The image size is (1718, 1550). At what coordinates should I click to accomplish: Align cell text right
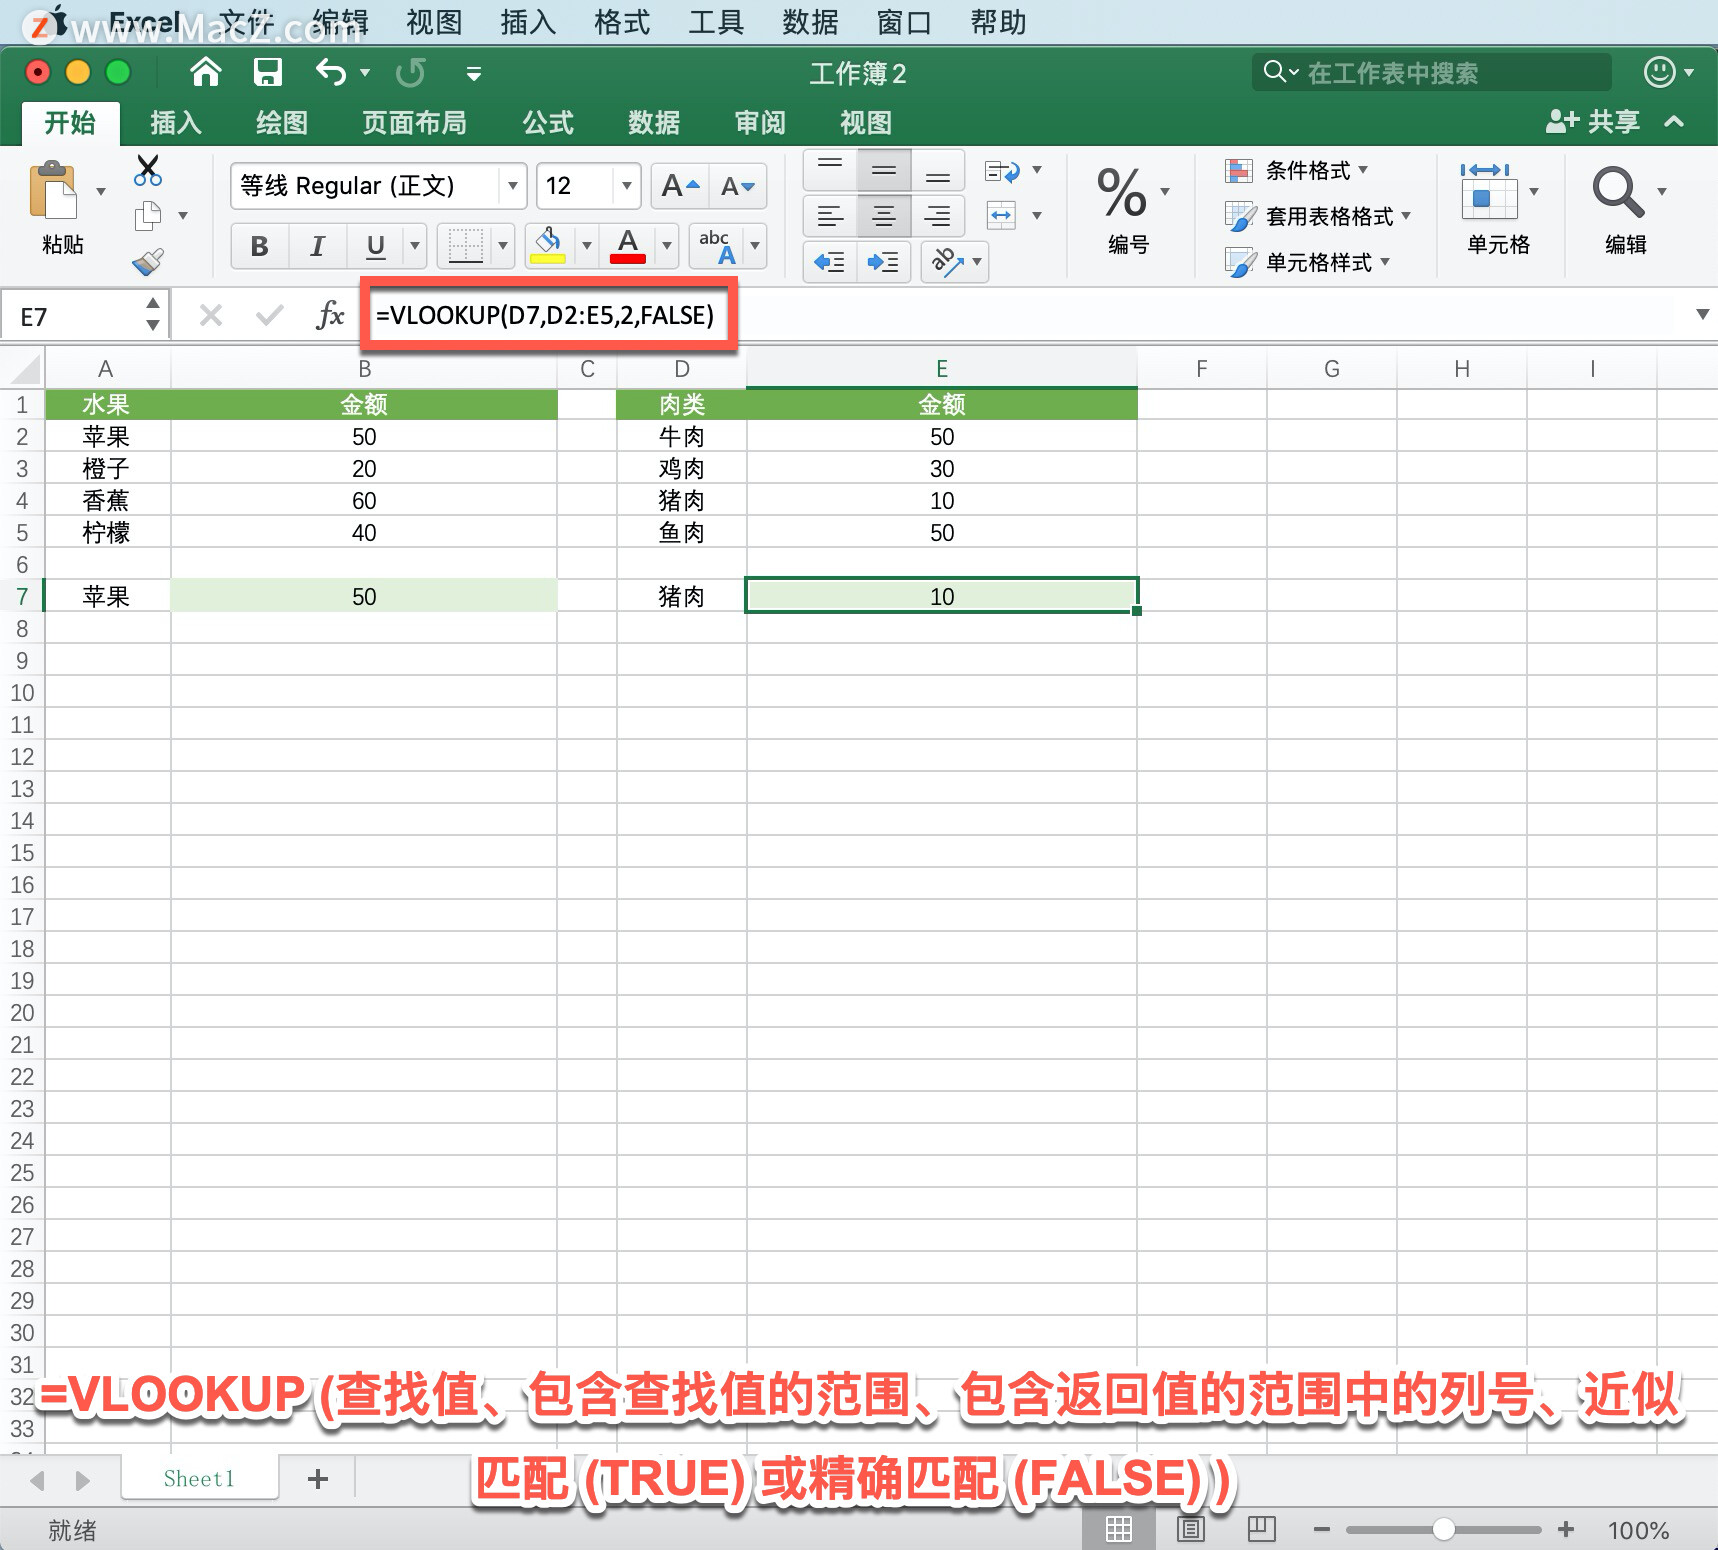tap(938, 216)
